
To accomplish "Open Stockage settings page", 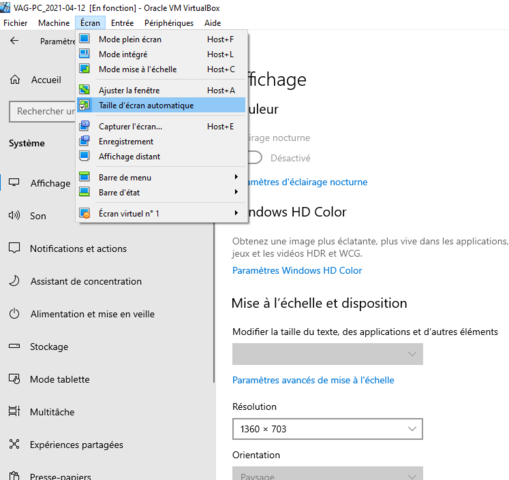I will [x=49, y=347].
